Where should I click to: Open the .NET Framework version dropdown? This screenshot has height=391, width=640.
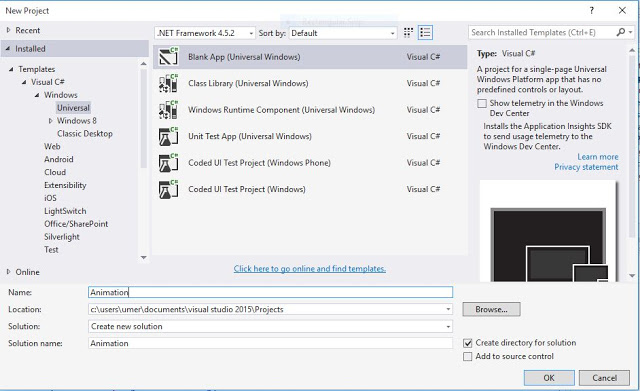click(205, 33)
